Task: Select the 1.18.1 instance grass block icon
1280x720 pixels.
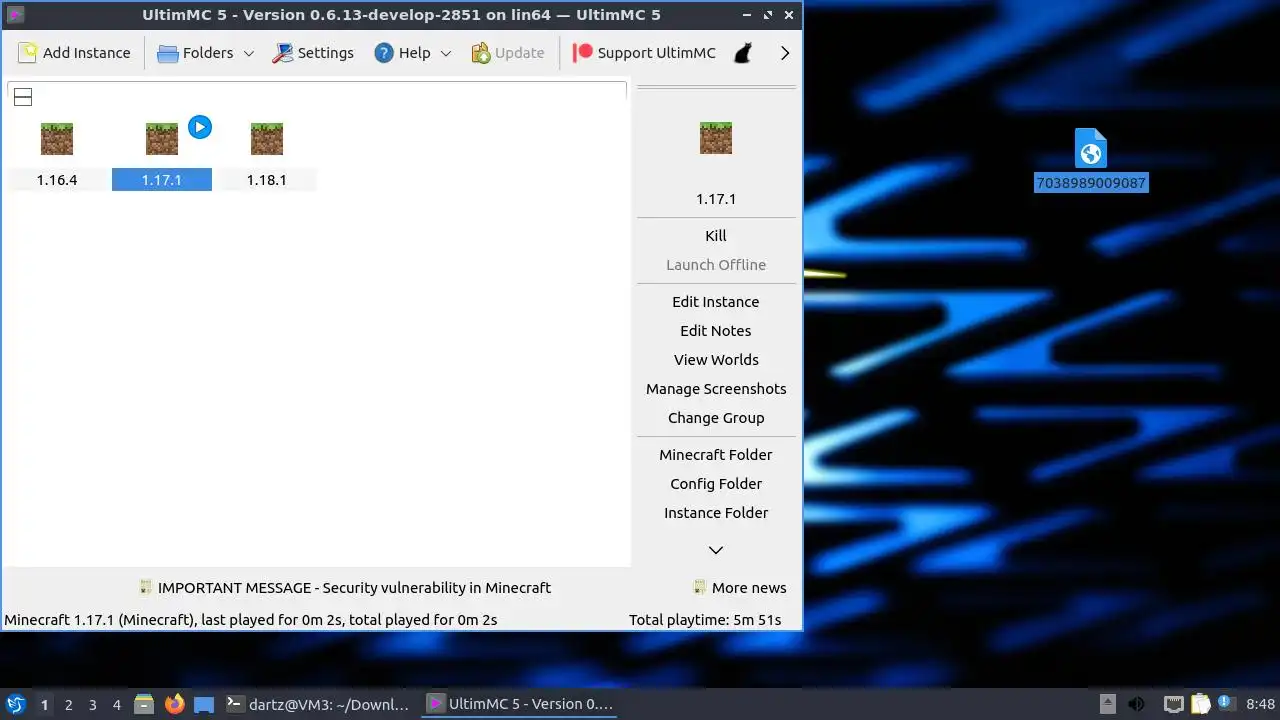Action: click(x=267, y=138)
